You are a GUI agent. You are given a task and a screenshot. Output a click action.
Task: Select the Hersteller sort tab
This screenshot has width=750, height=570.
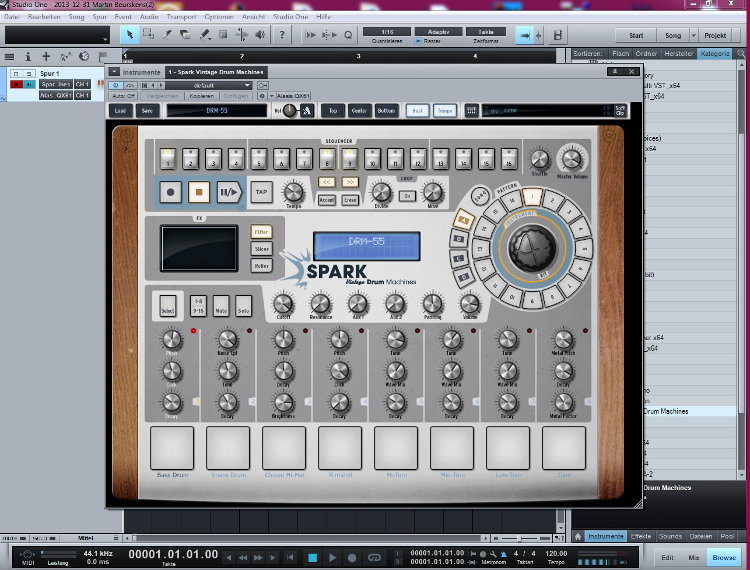point(678,54)
